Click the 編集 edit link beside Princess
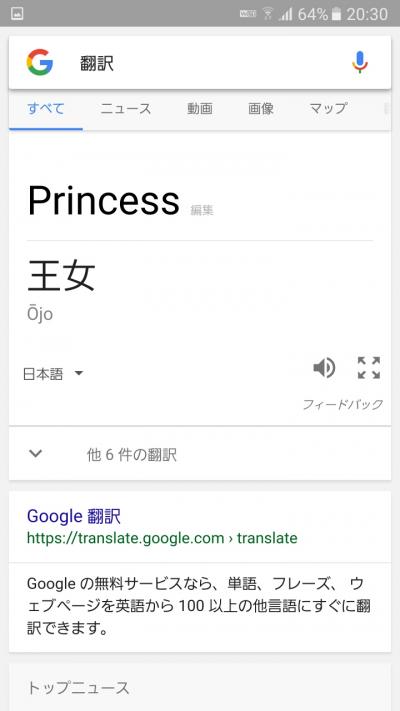 (202, 210)
